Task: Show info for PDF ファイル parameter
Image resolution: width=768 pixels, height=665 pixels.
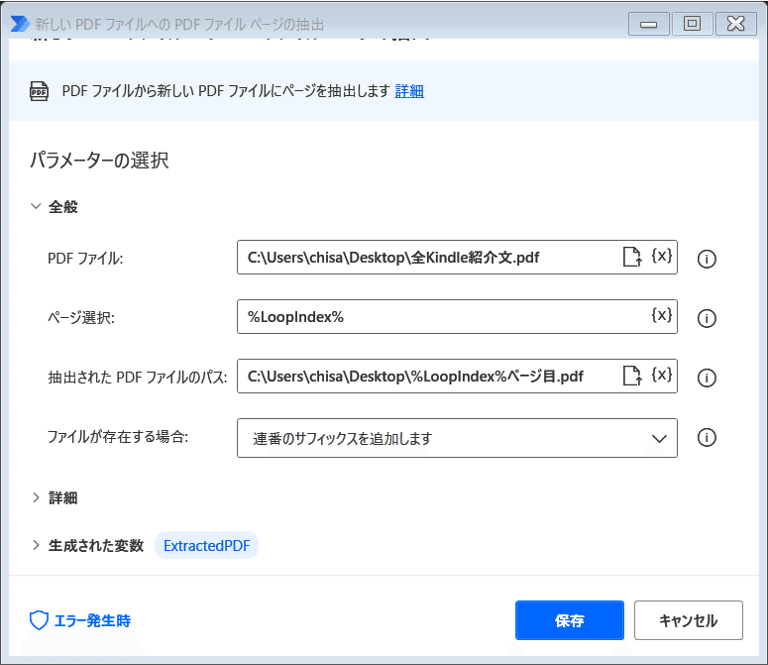Action: pos(706,259)
